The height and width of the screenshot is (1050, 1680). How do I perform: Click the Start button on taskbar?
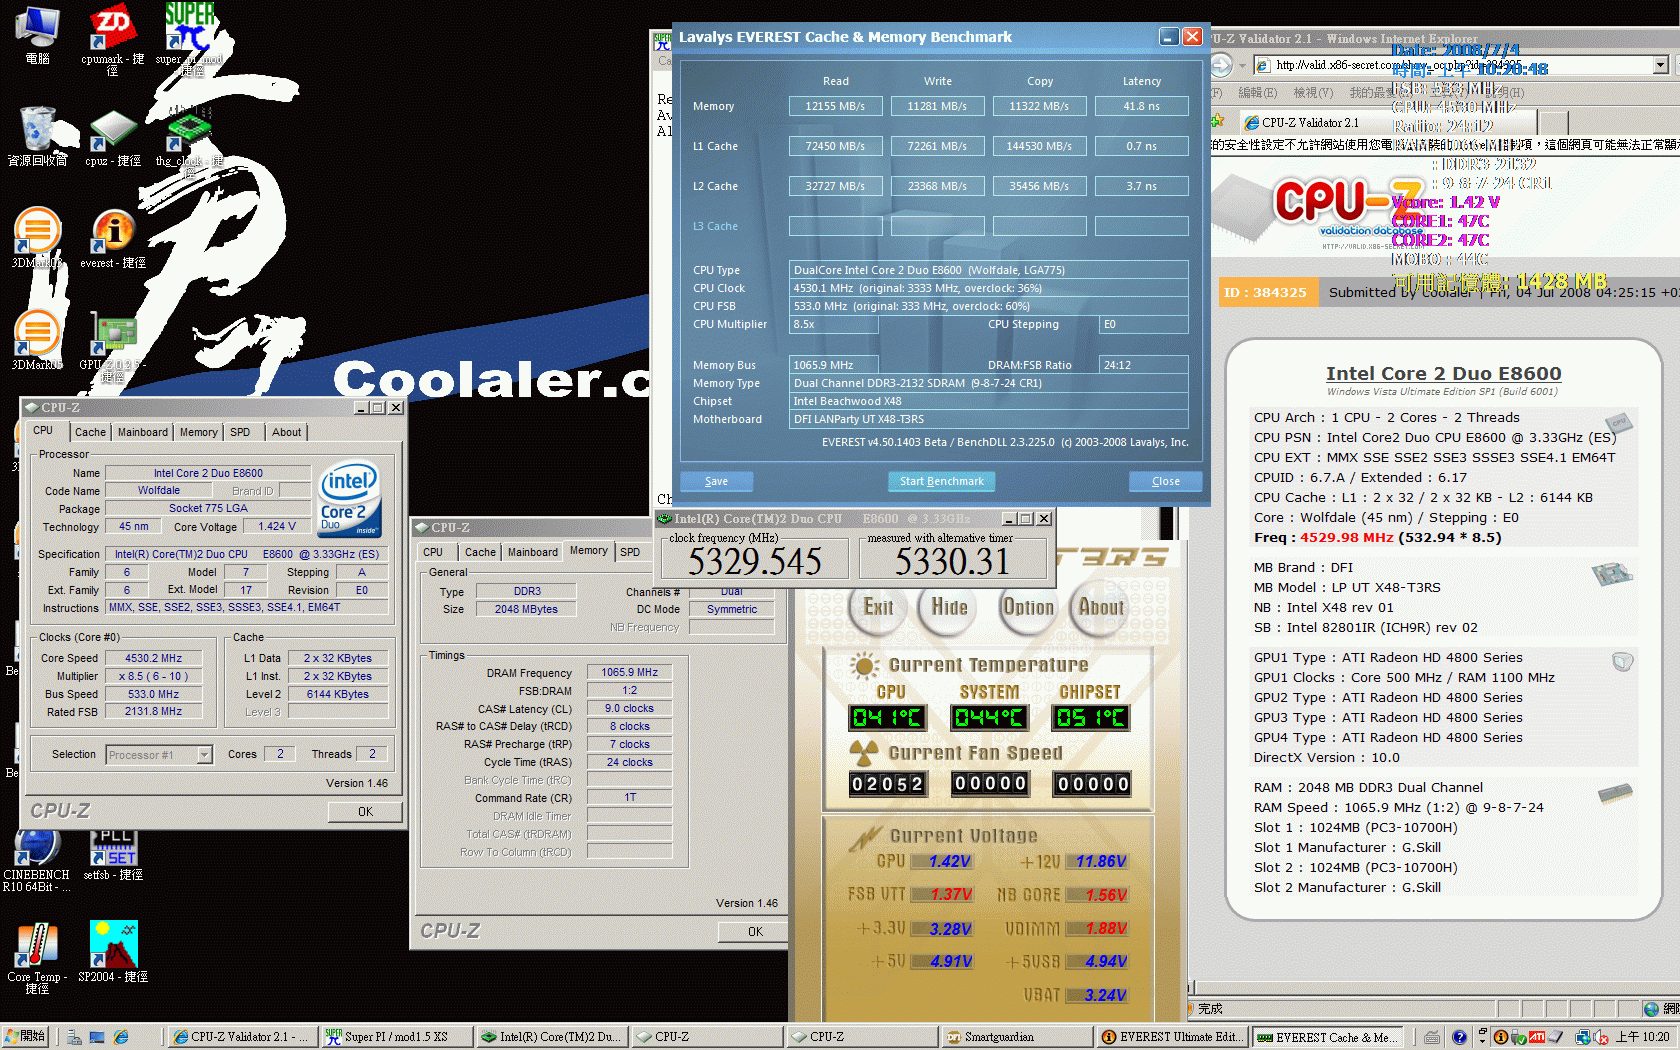point(25,1037)
